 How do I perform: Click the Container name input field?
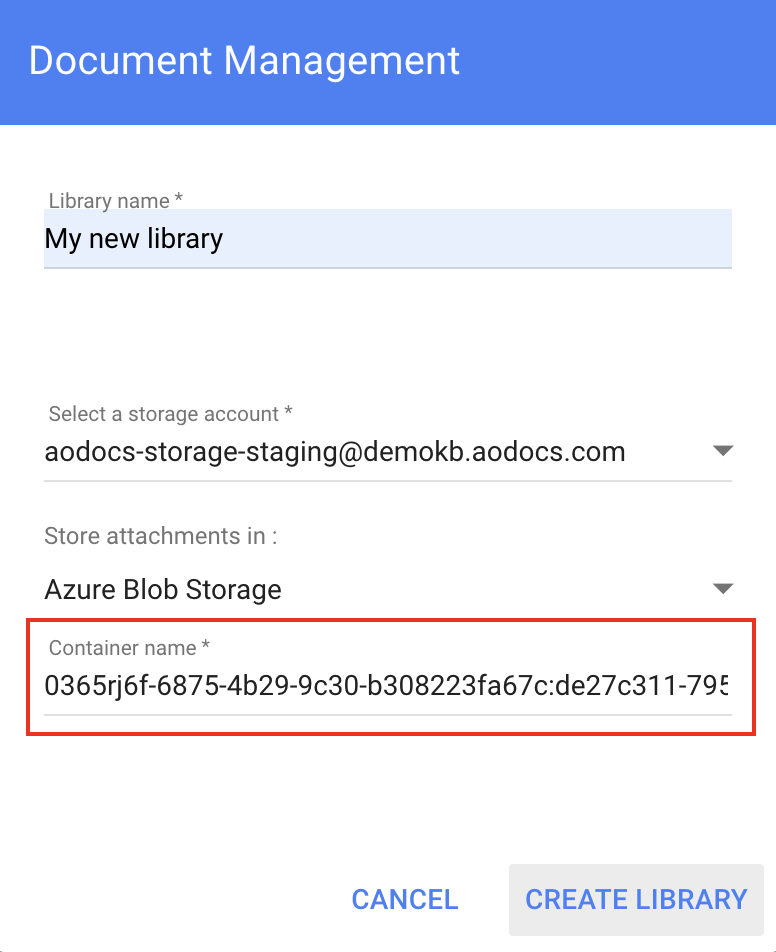(x=388, y=686)
